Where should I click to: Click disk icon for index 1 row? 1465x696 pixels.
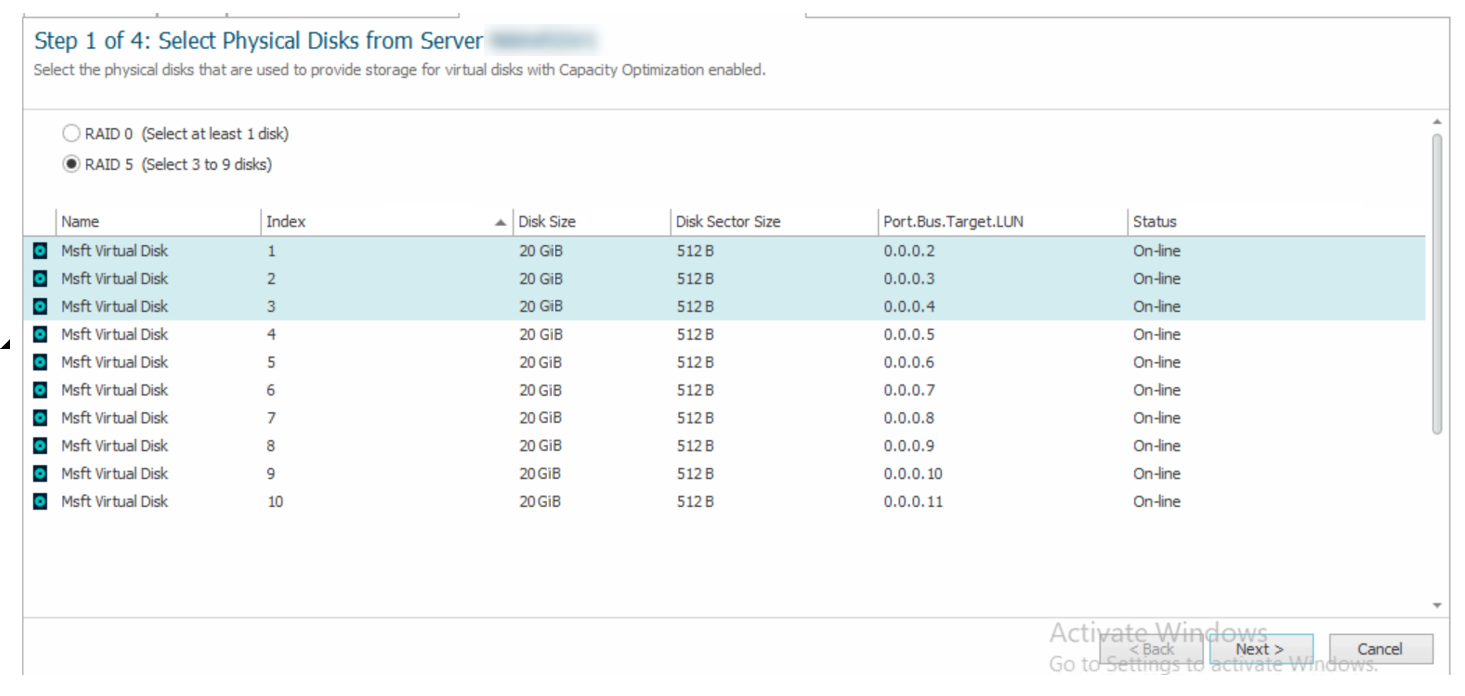[x=40, y=251]
